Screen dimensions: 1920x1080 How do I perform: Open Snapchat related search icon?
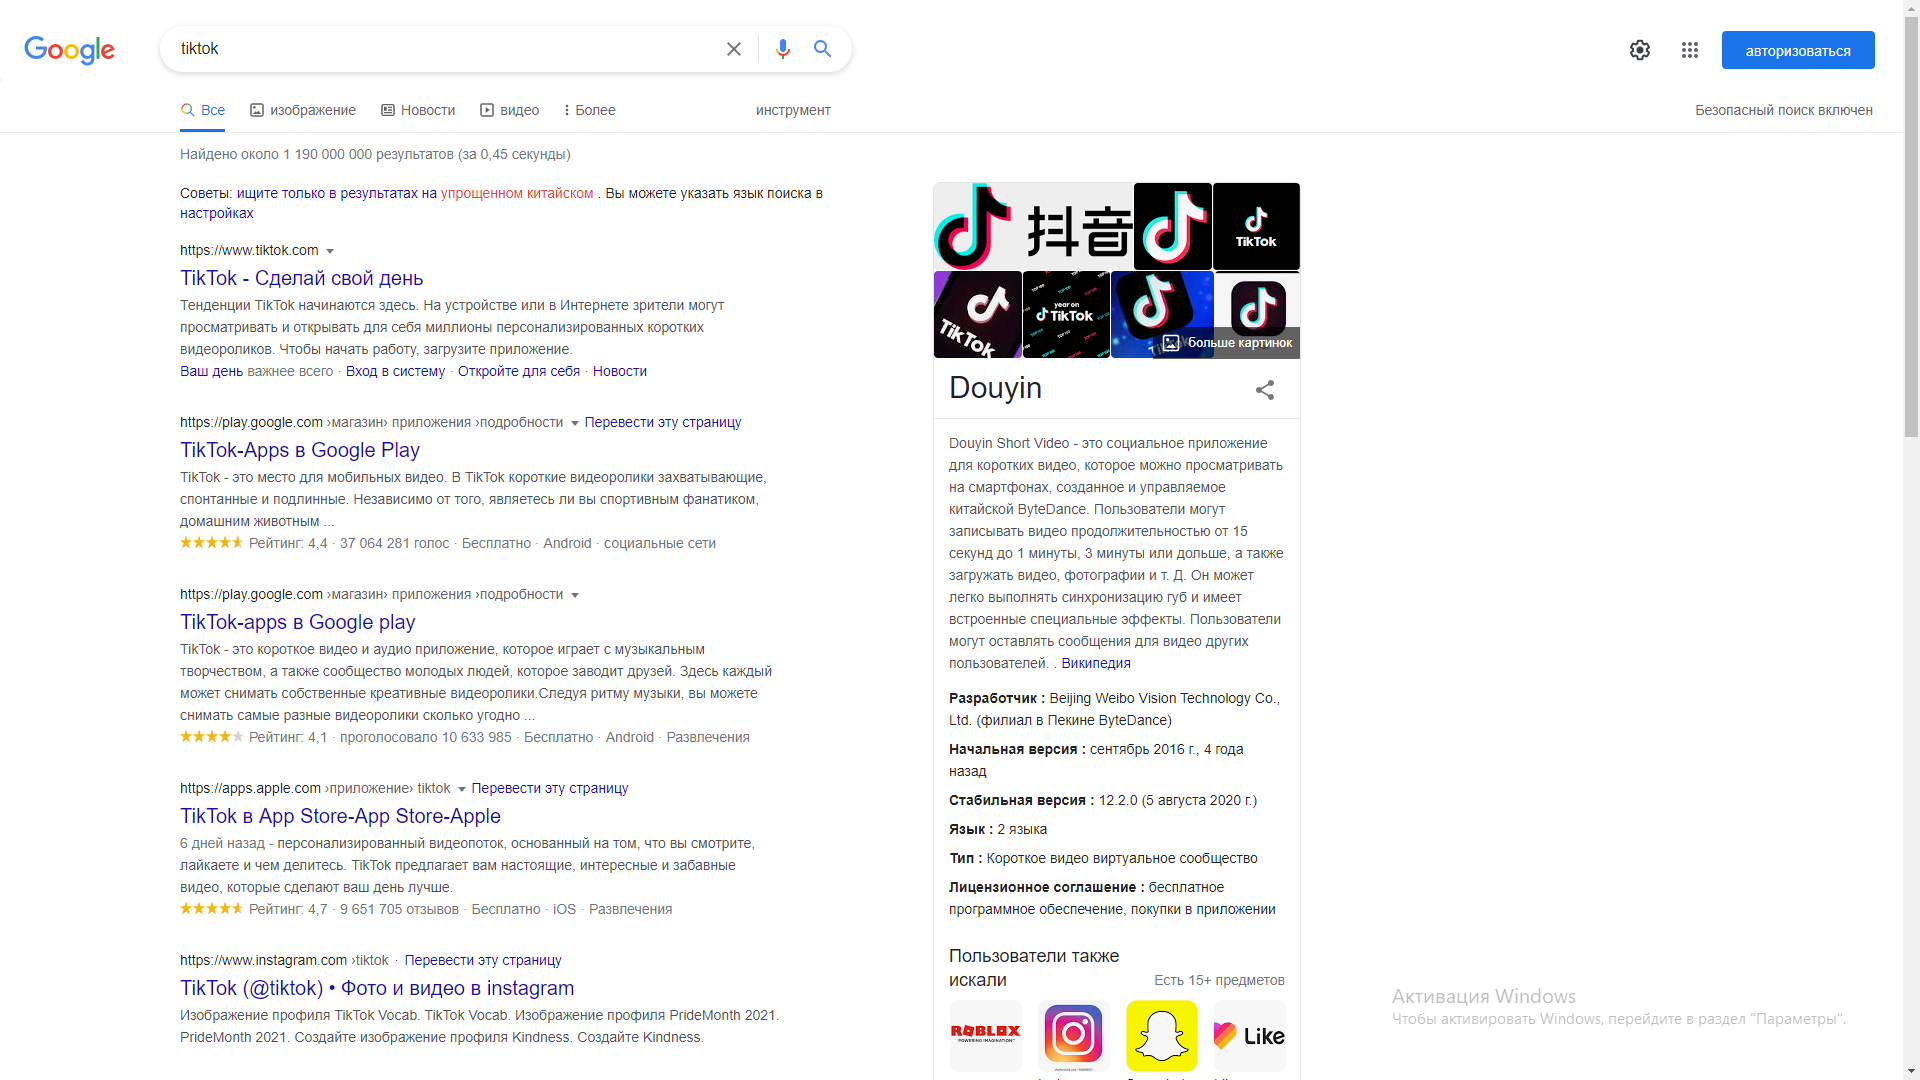point(1162,1035)
